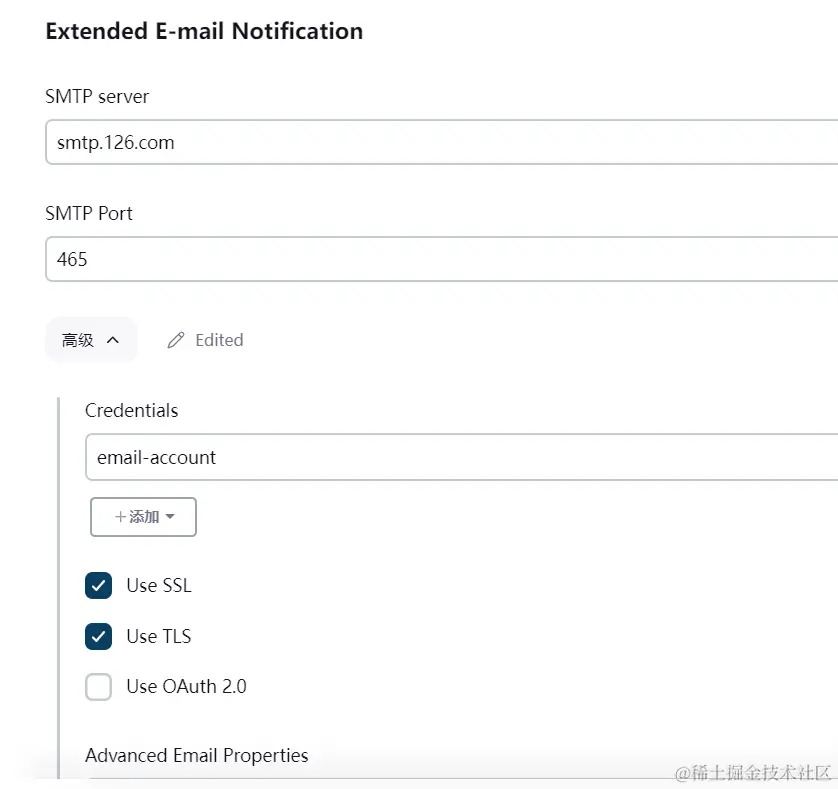This screenshot has height=789, width=838.
Task: Click the Use SSL label text
Action: coord(159,586)
